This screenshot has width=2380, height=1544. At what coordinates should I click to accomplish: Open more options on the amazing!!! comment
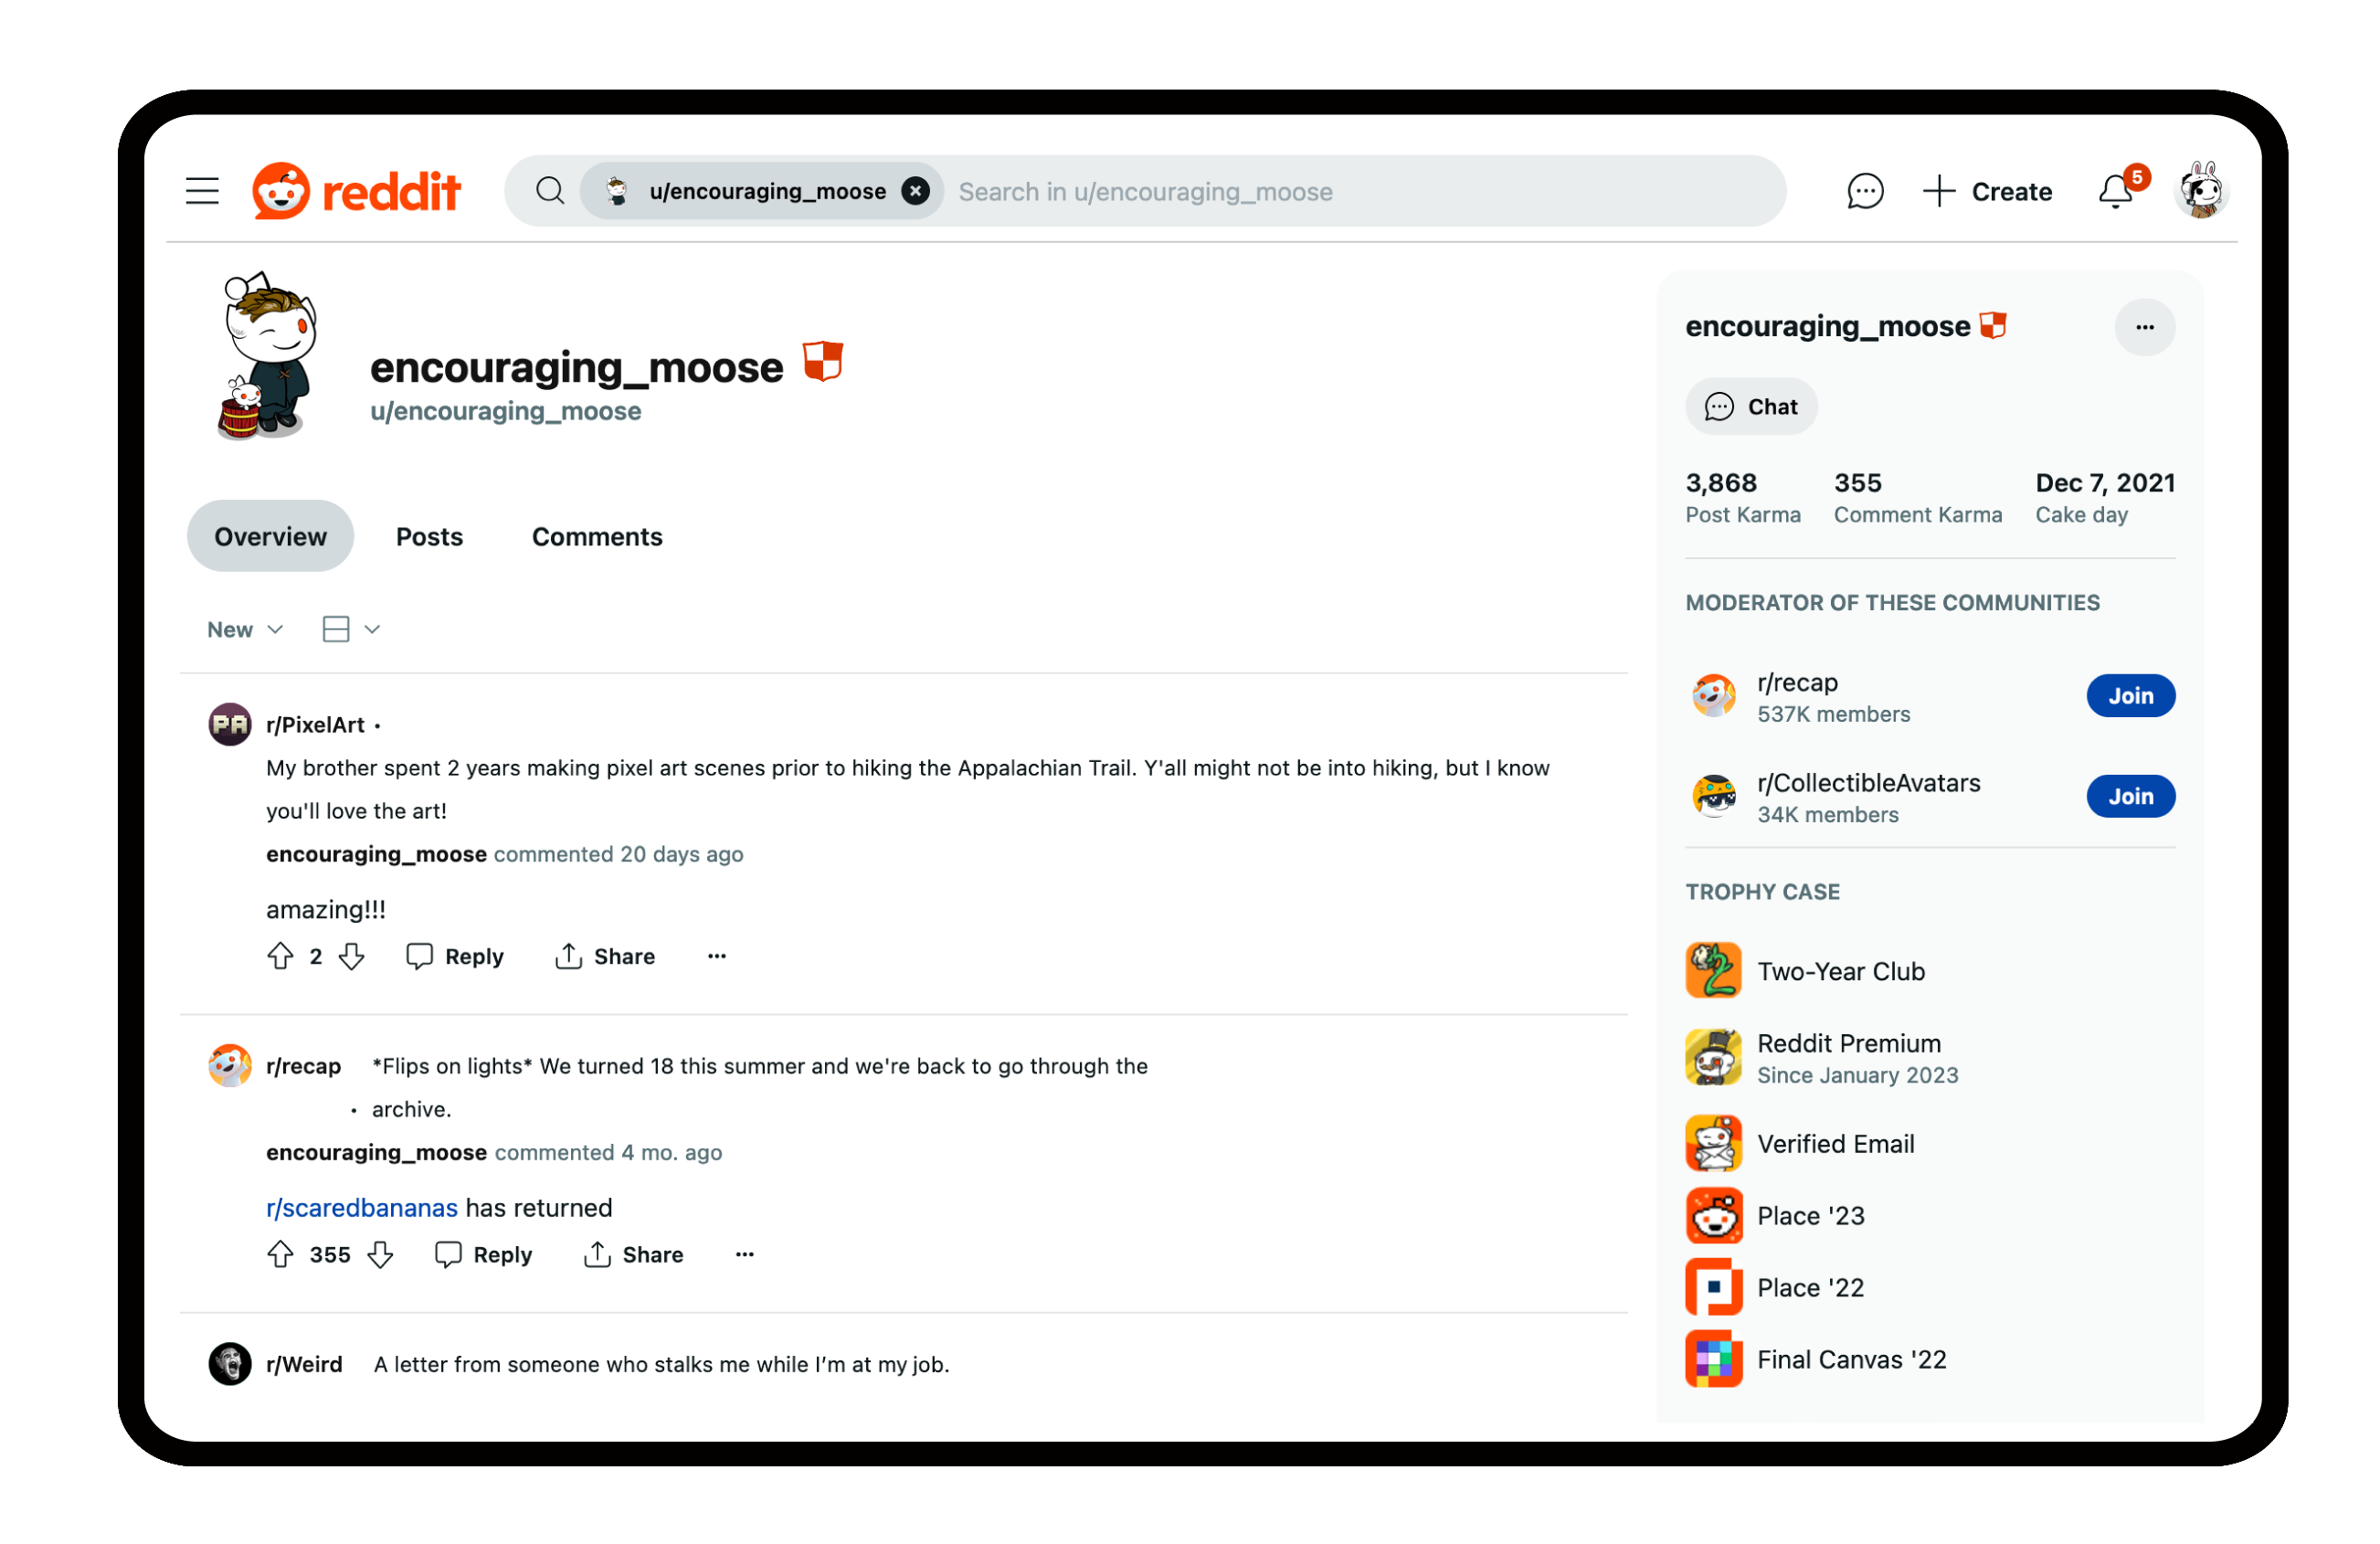tap(716, 956)
